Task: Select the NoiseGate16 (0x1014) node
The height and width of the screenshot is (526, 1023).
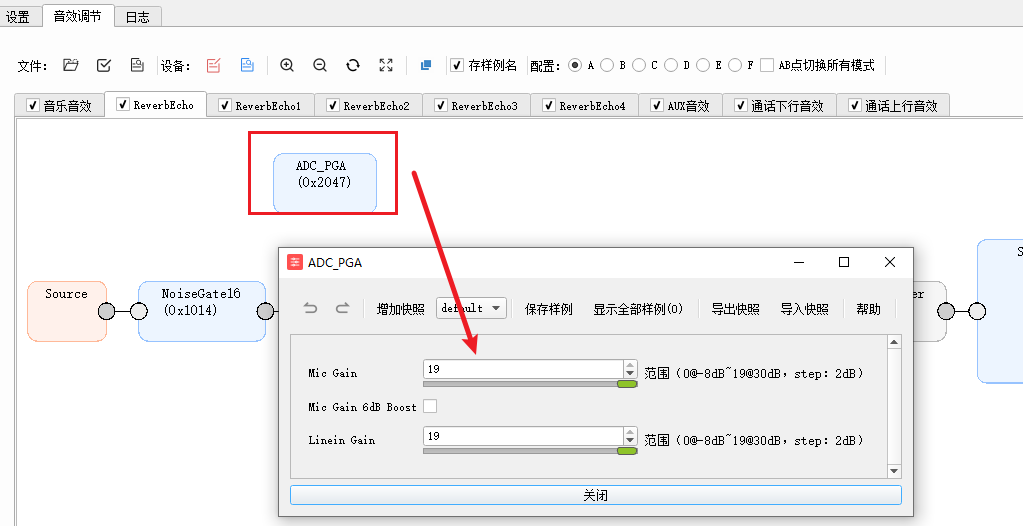Action: (x=202, y=311)
